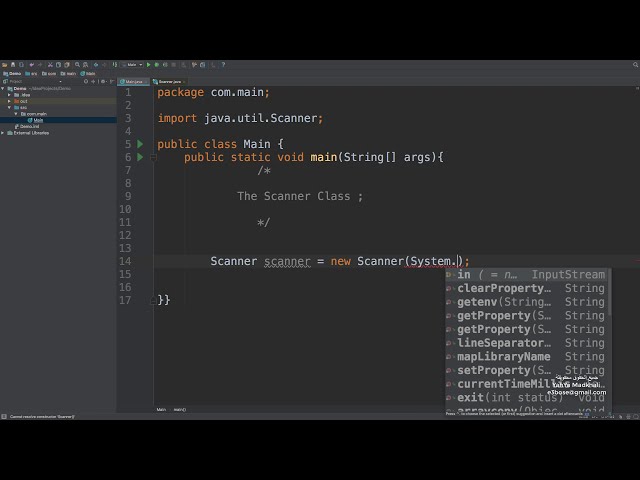Open Project panel gear settings
Screen dimensions: 640x480
tap(103, 81)
